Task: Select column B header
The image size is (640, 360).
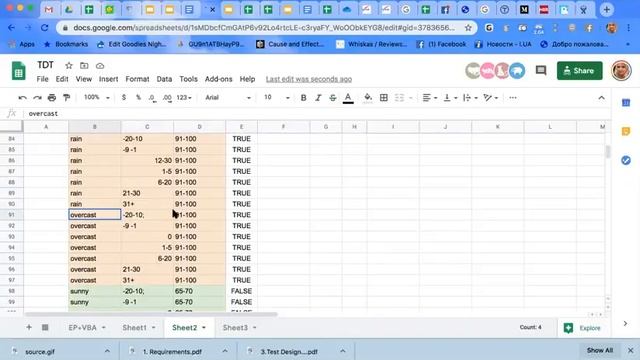Action: 95,127
